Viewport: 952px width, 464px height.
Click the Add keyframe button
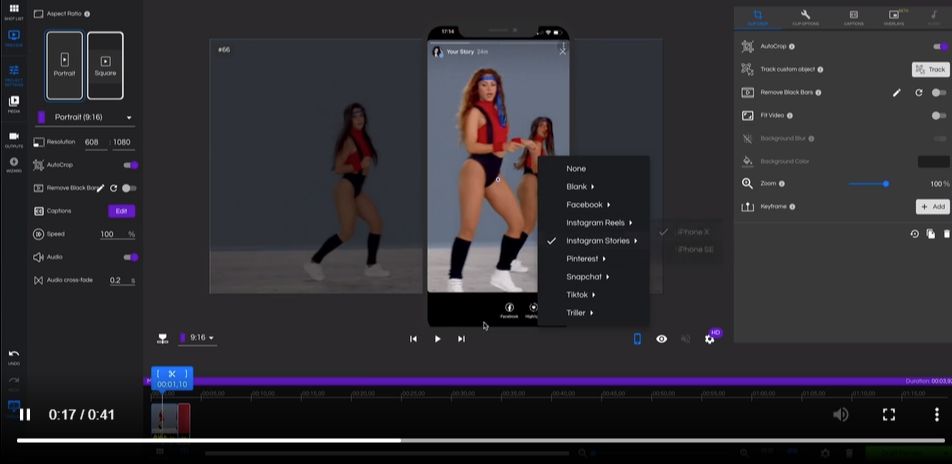coord(933,207)
